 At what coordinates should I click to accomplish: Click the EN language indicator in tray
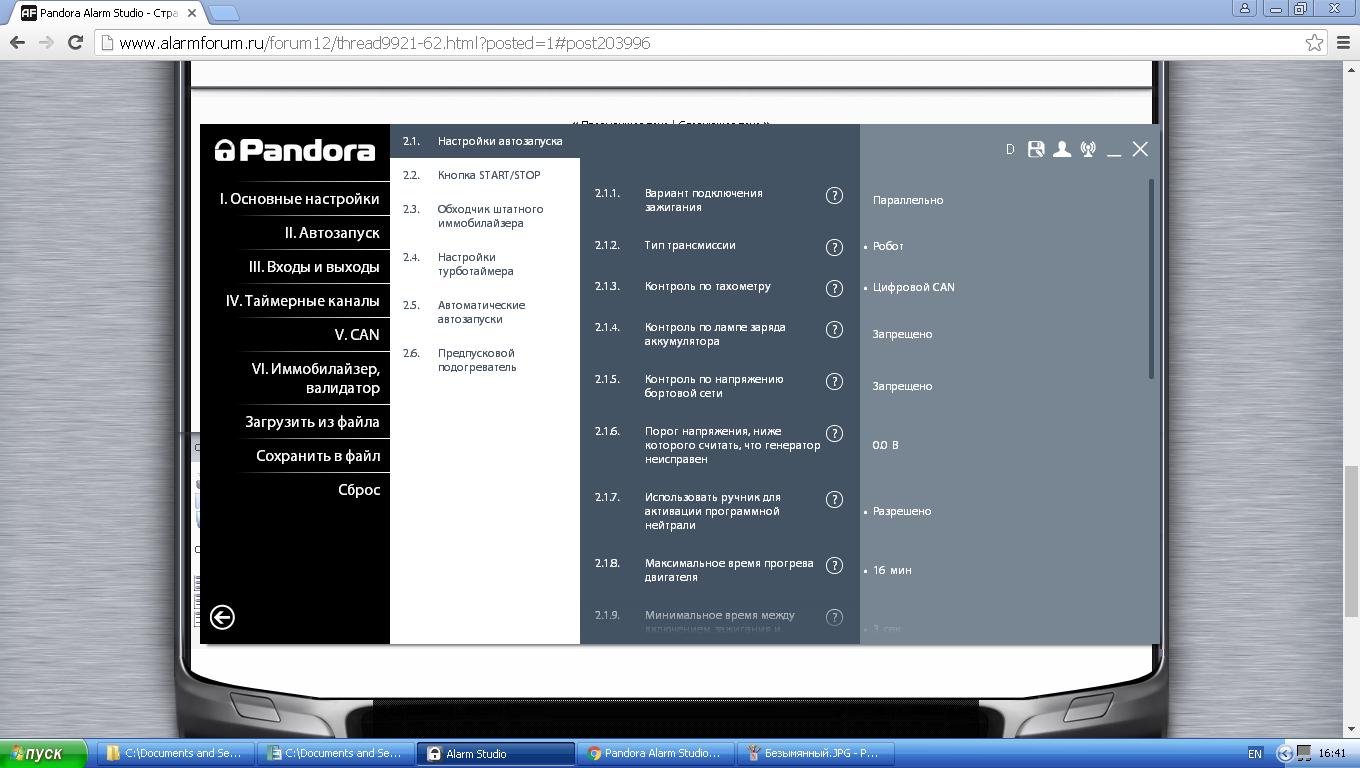(x=1255, y=753)
